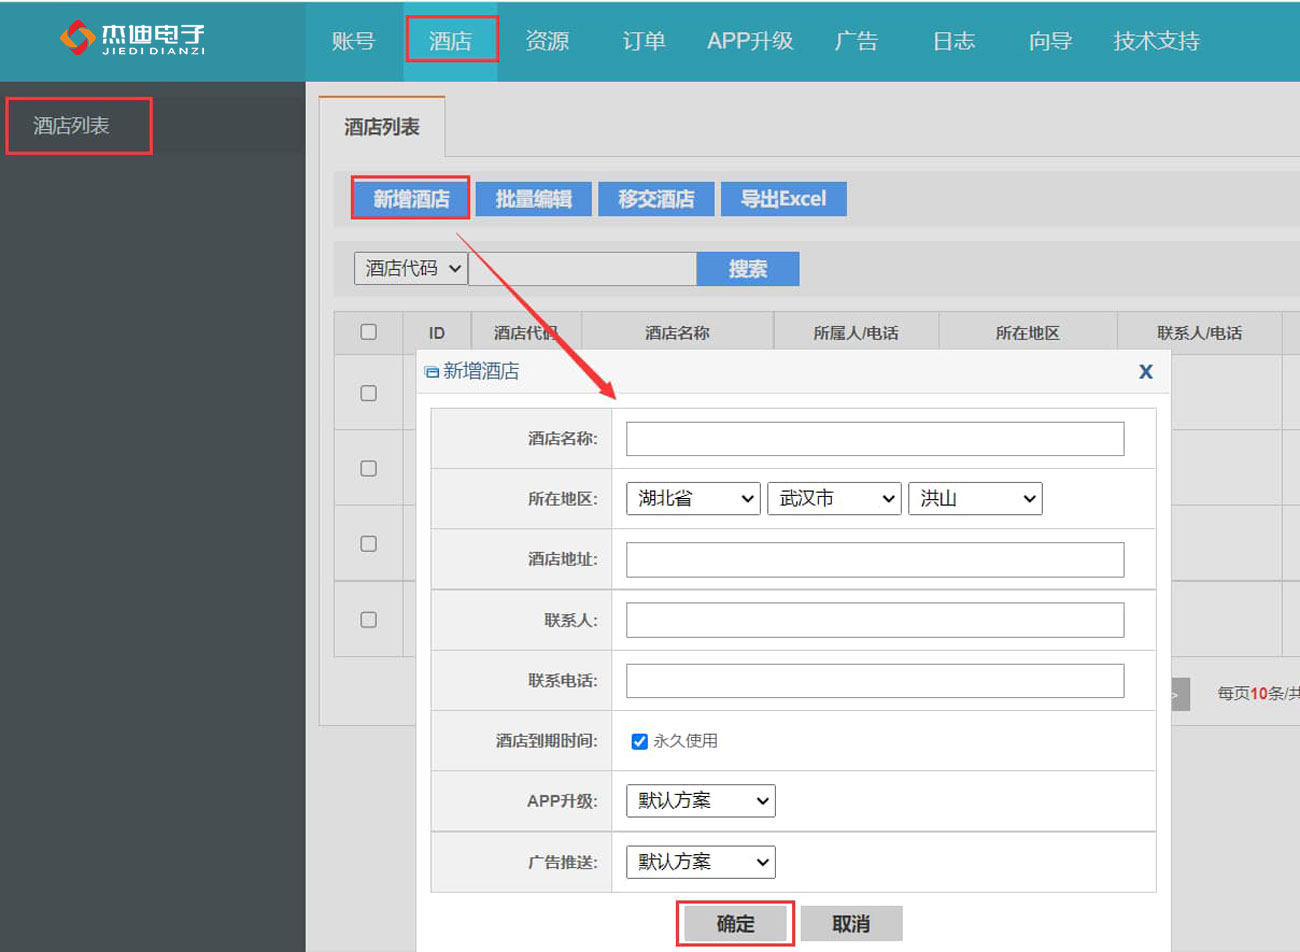Image resolution: width=1300 pixels, height=952 pixels.
Task: Focus the 酒店名称 input field
Action: [875, 438]
